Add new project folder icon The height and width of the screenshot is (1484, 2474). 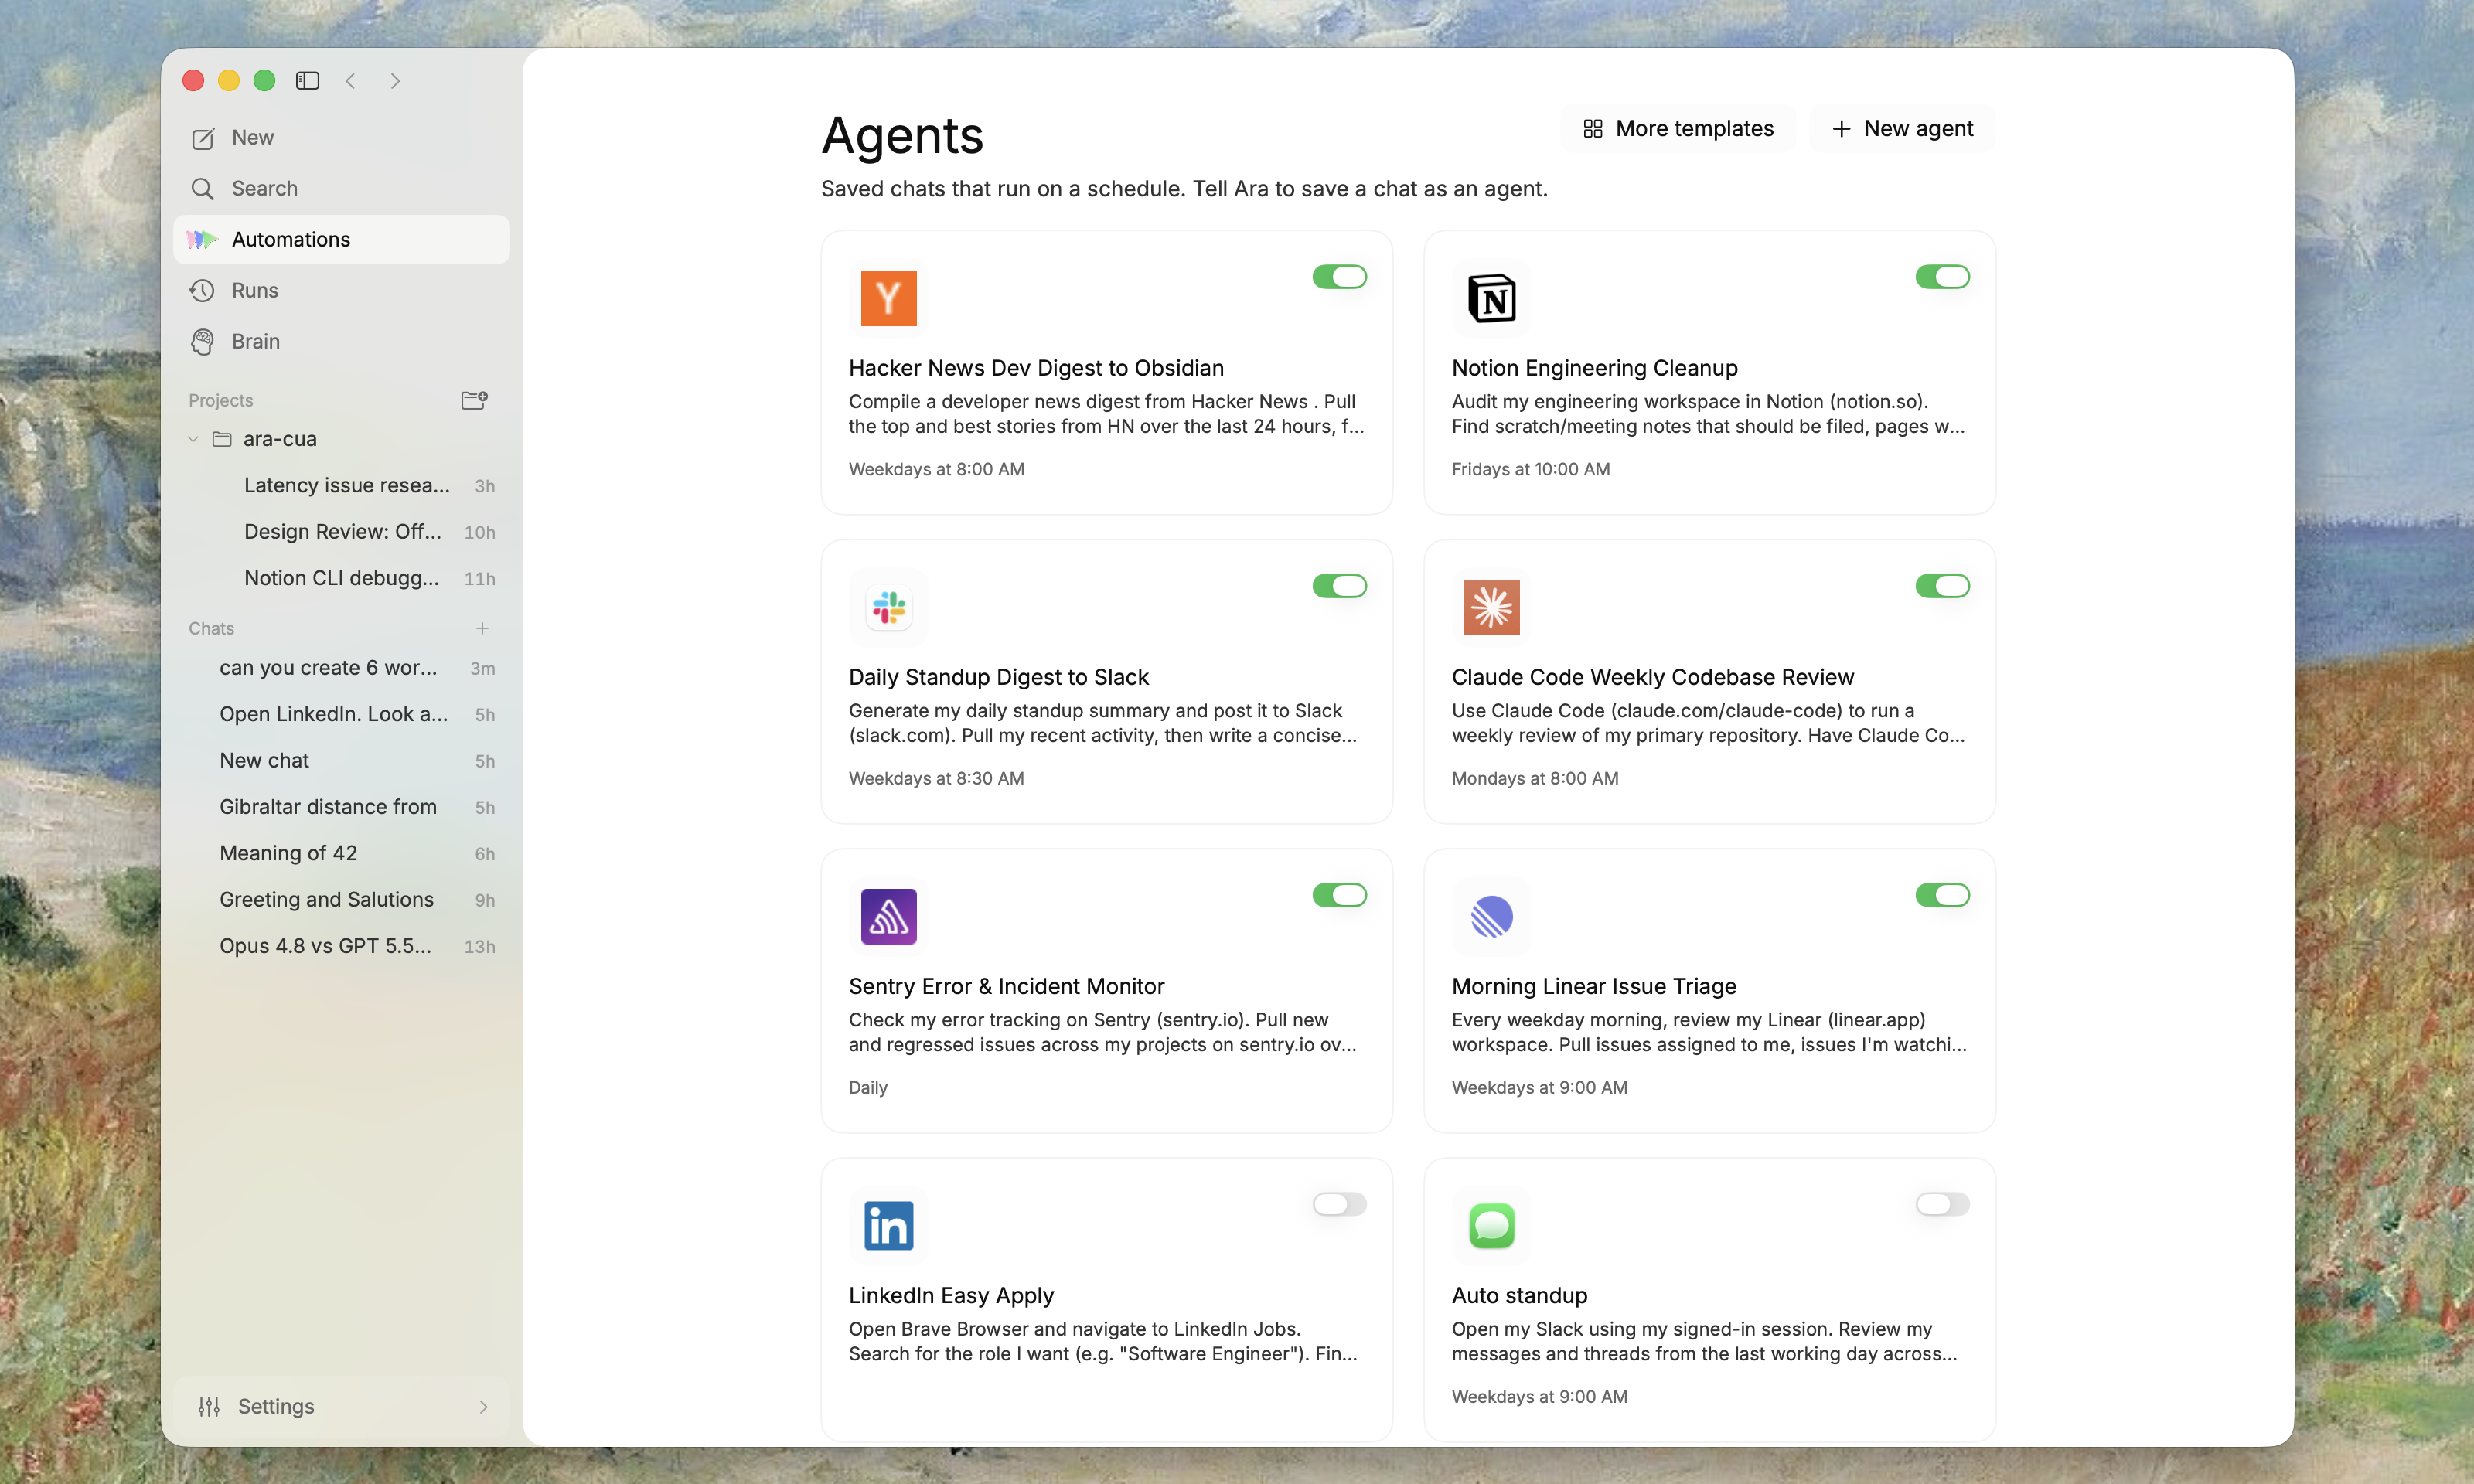(474, 400)
